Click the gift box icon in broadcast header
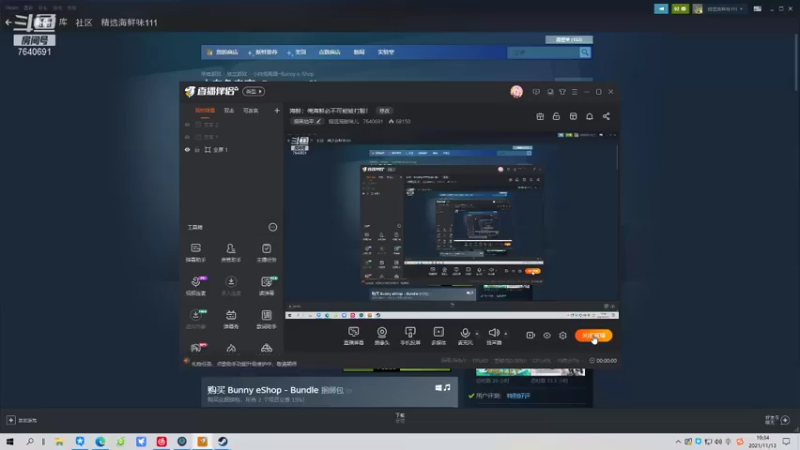The height and width of the screenshot is (450, 800). (540, 116)
